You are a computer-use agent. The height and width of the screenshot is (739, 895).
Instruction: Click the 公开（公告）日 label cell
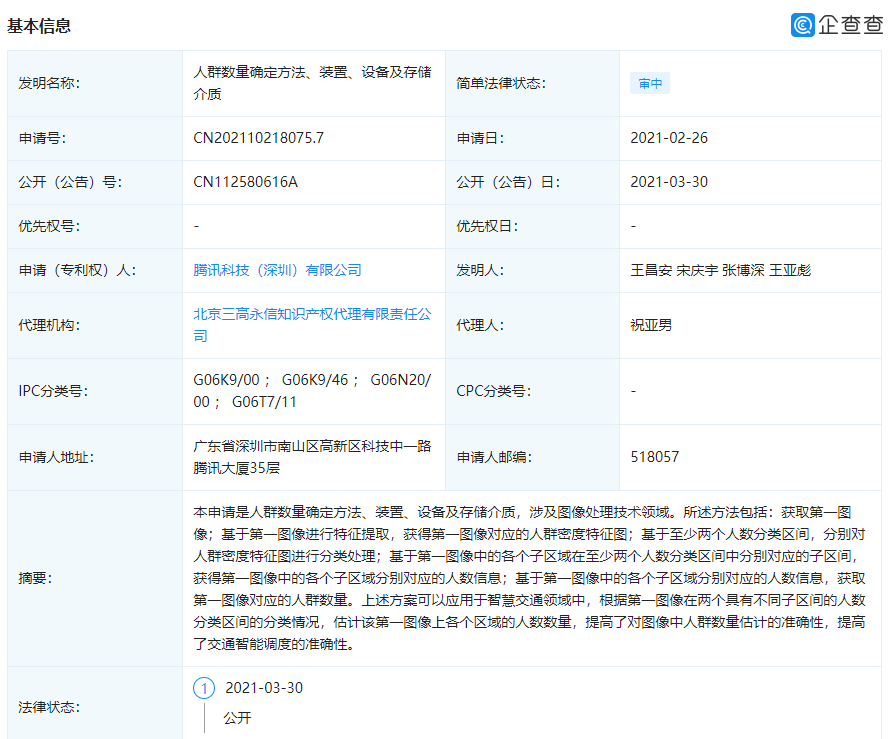click(x=533, y=182)
